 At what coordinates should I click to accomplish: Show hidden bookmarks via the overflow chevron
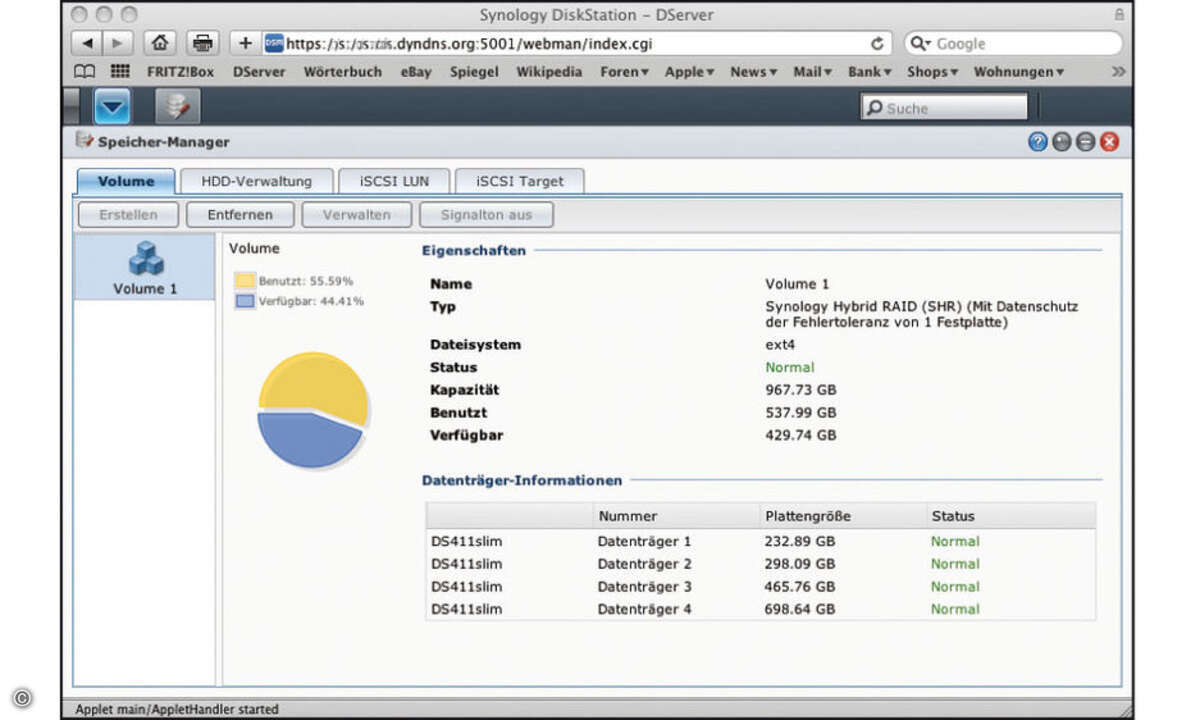(x=1119, y=72)
